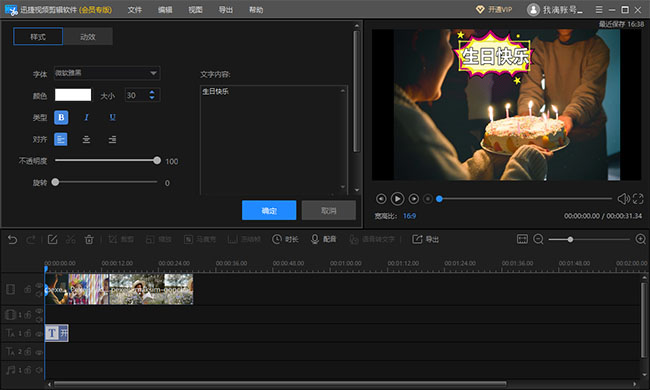Click the fit-timeline icon left of zoom out
650x390 pixels.
(x=522, y=239)
